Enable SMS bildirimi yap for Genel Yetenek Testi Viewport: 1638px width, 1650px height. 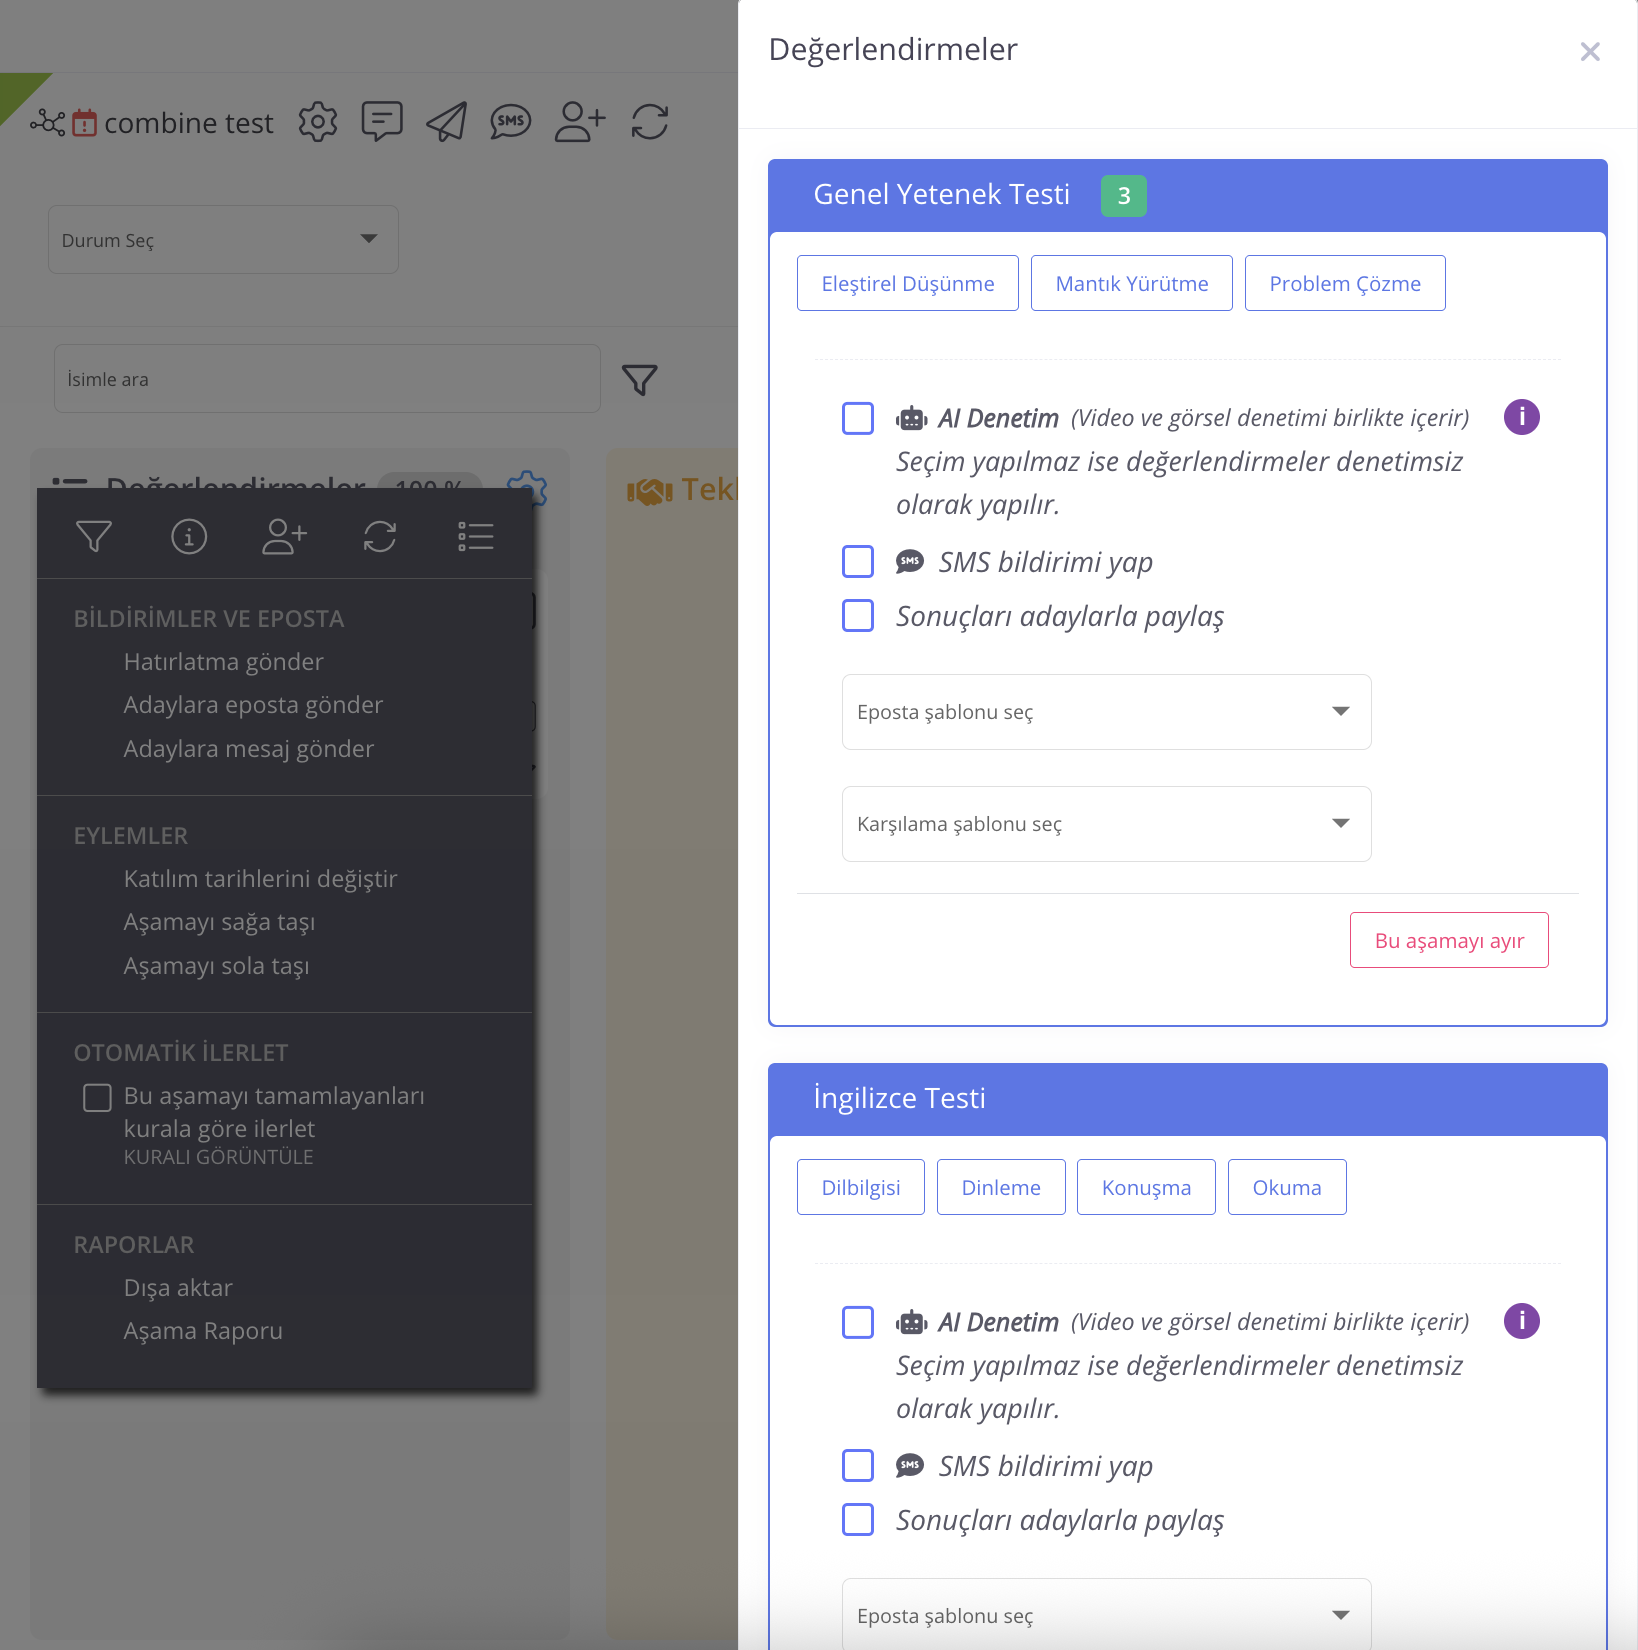[858, 562]
